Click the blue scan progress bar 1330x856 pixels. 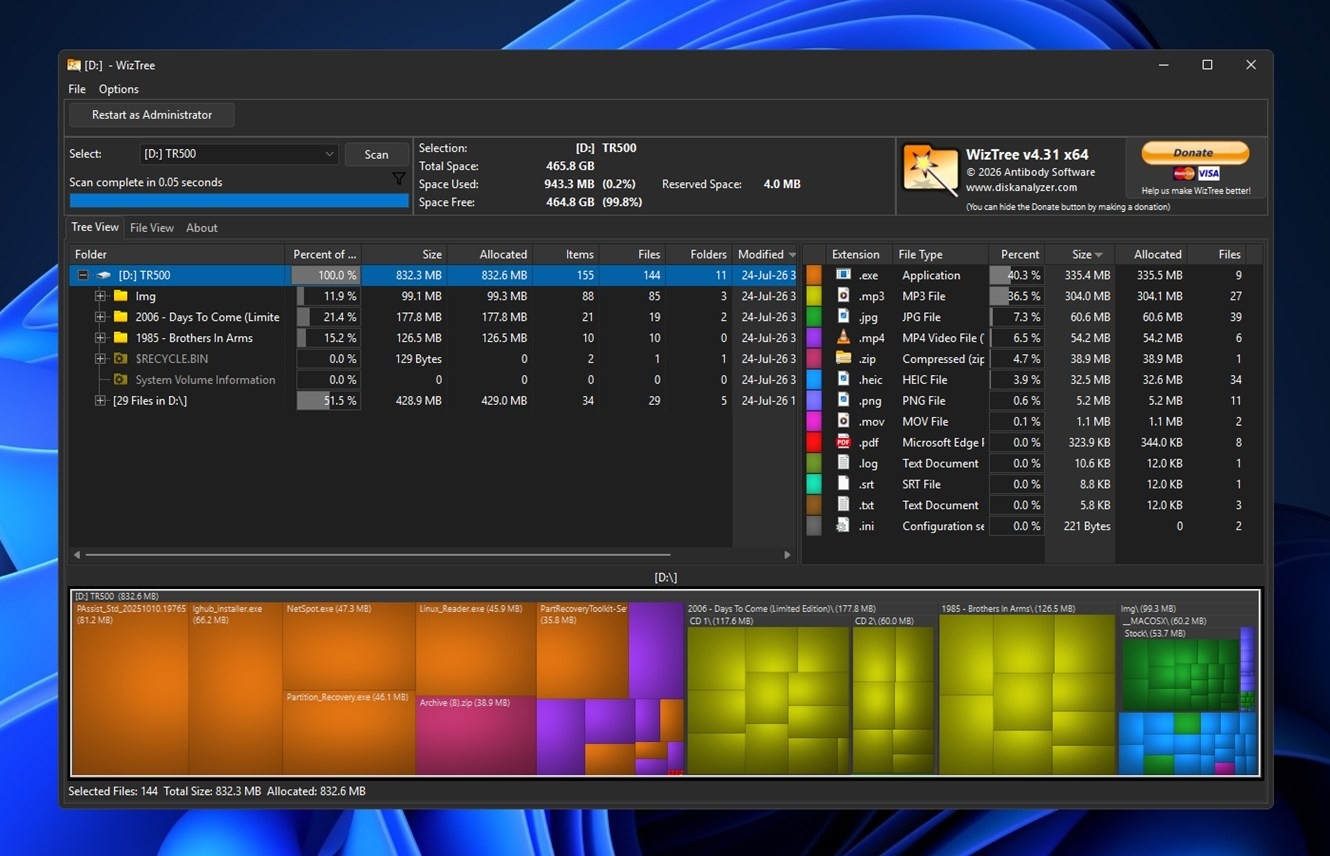(x=239, y=200)
